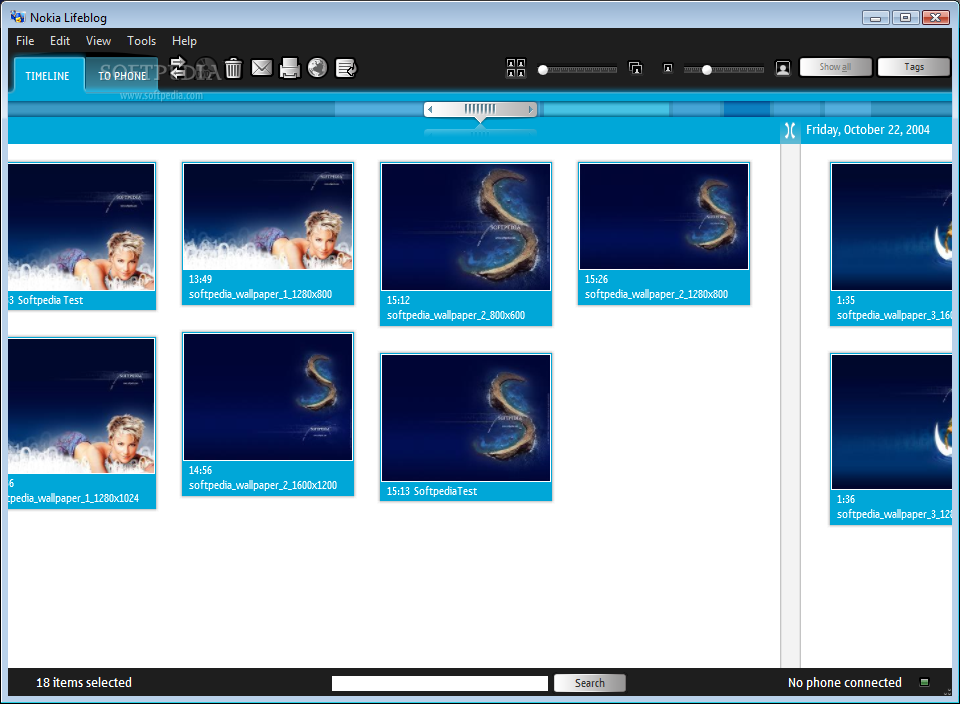960x704 pixels.
Task: Click the Friday, October 22, 2004 date header
Action: pos(868,130)
